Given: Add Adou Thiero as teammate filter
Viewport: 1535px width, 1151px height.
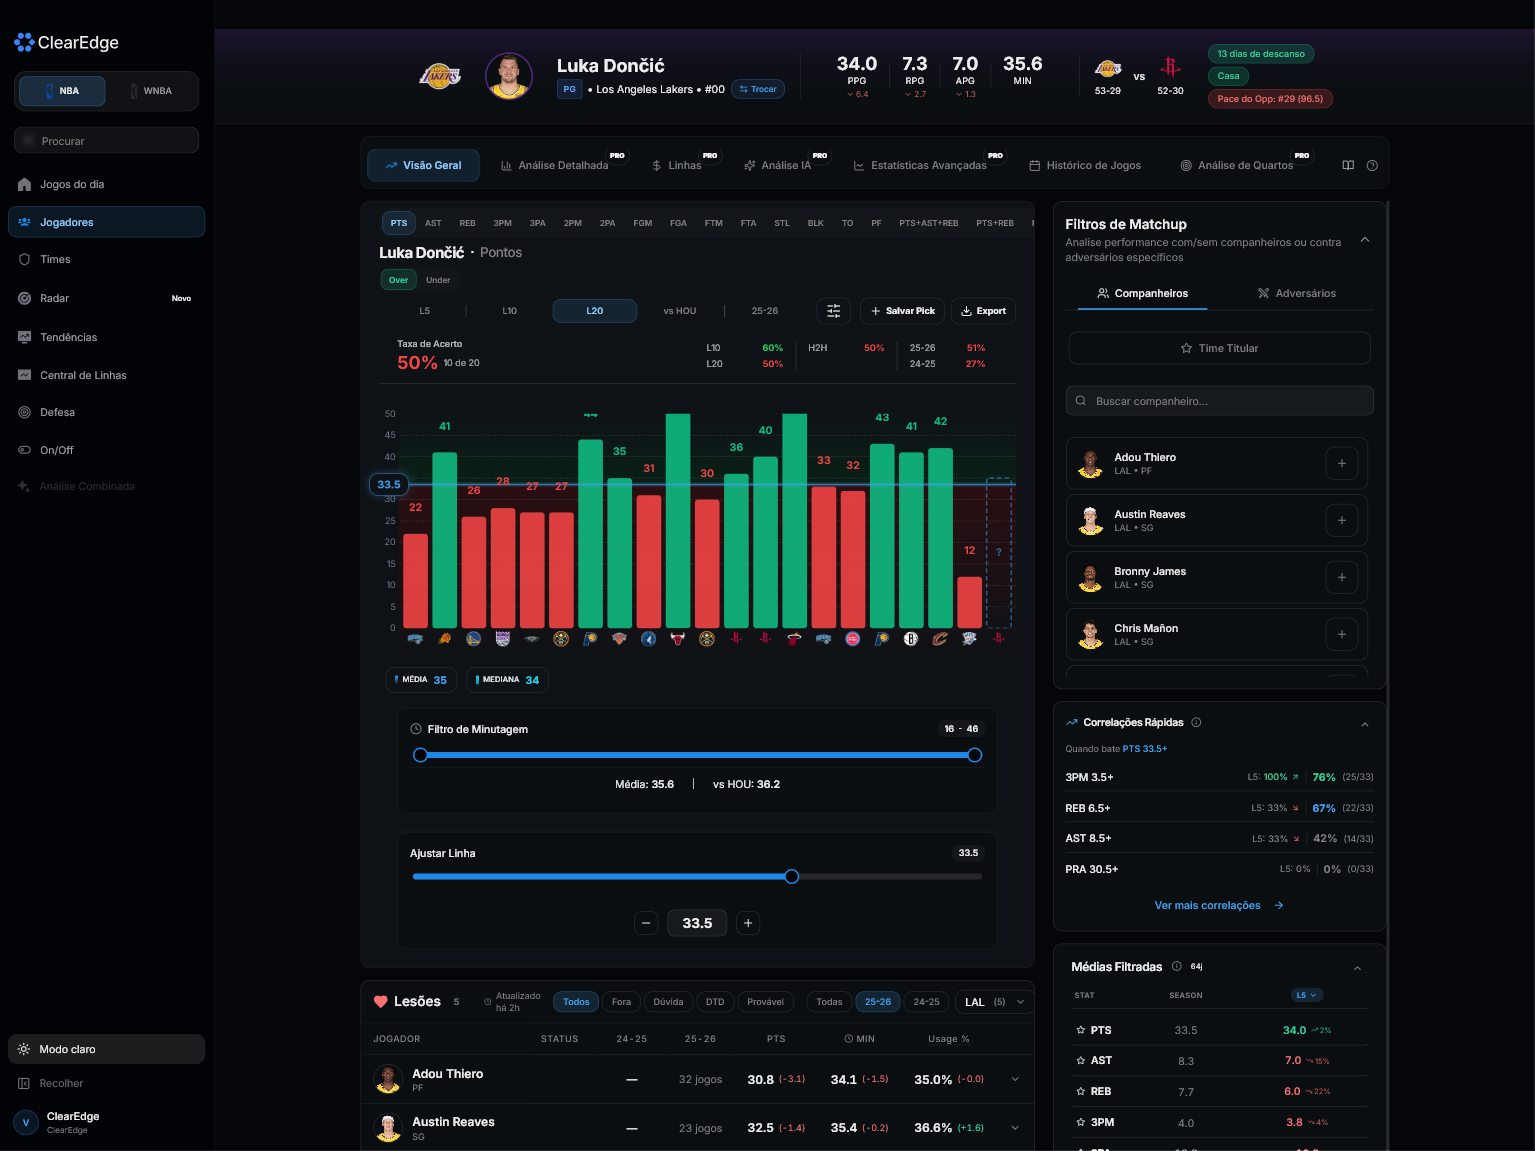Looking at the screenshot, I should click(x=1342, y=463).
